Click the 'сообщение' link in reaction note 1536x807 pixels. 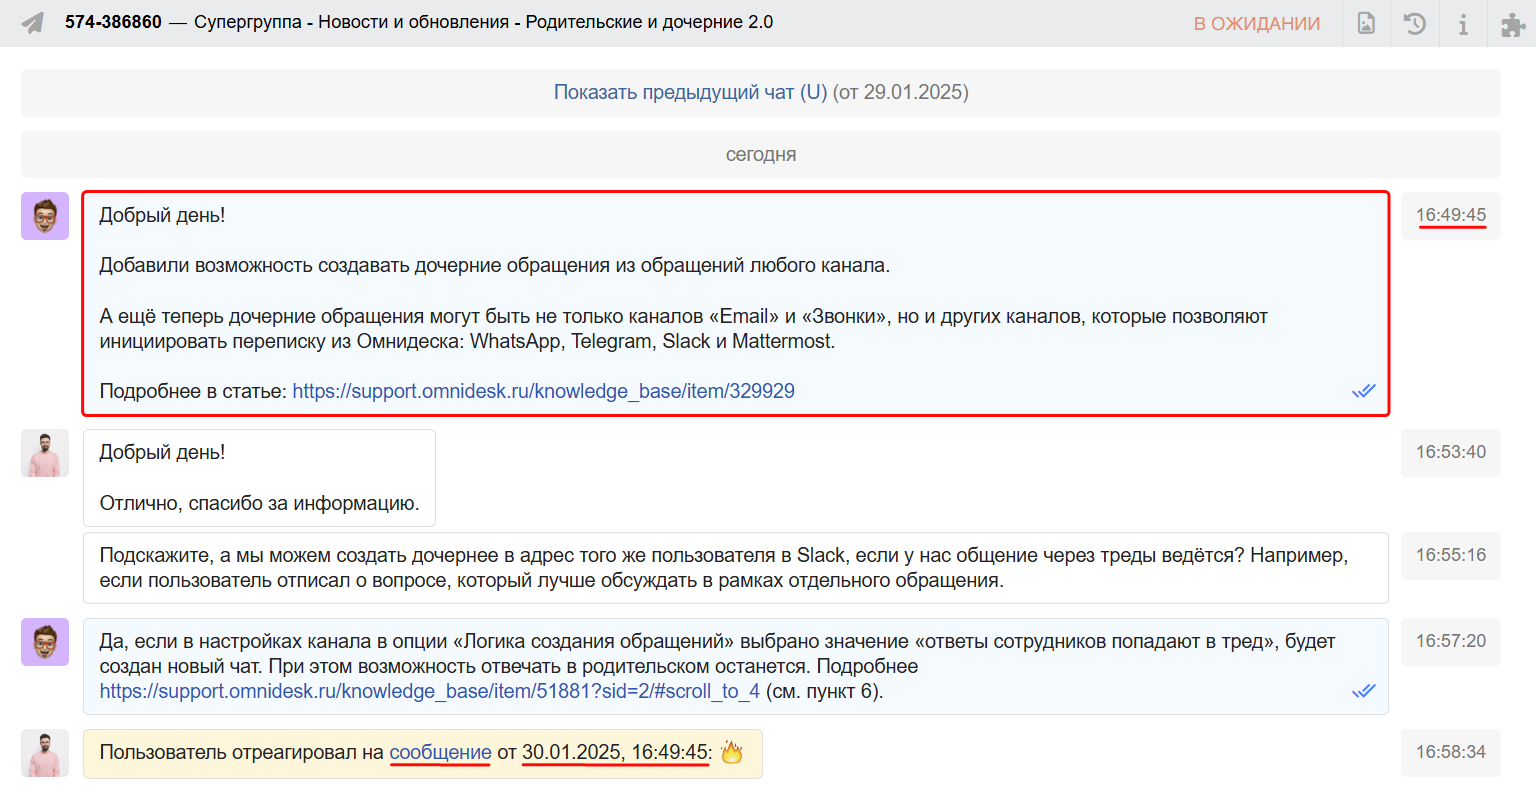pyautogui.click(x=440, y=752)
